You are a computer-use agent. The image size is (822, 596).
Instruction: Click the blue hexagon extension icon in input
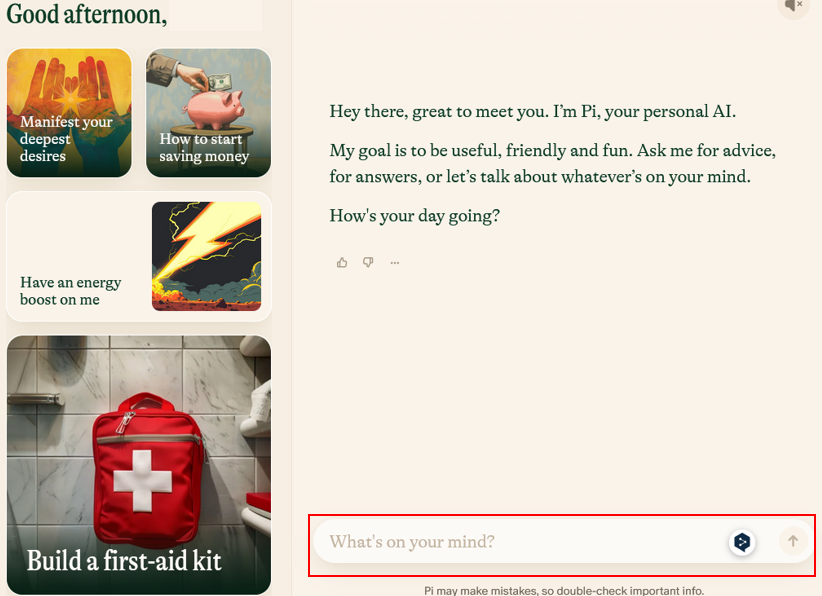(x=742, y=541)
